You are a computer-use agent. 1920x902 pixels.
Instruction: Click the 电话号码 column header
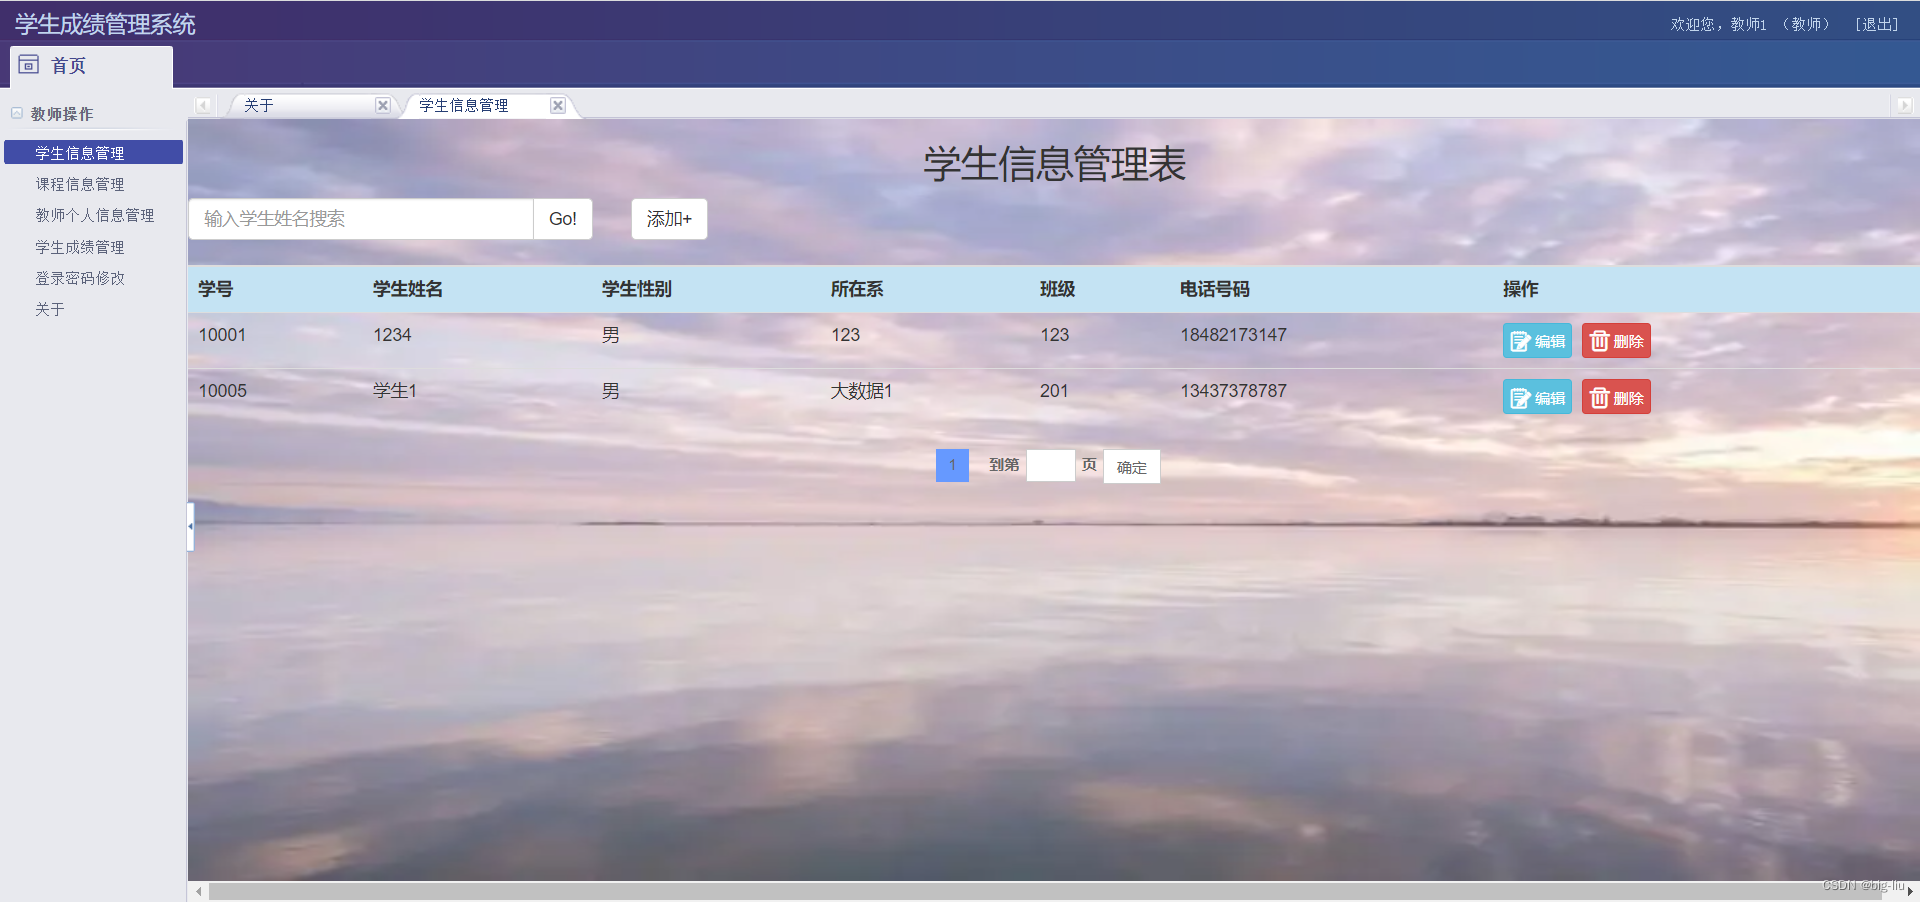click(1215, 289)
